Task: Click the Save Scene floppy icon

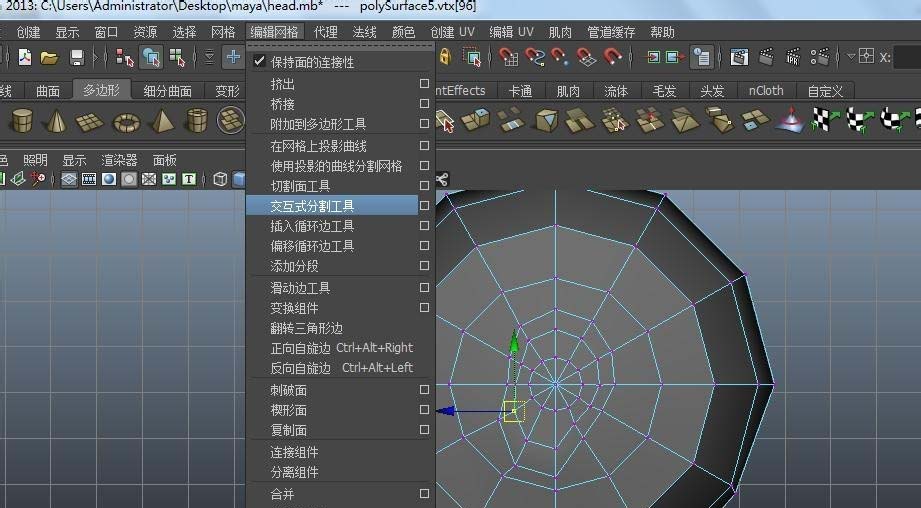Action: 76,57
